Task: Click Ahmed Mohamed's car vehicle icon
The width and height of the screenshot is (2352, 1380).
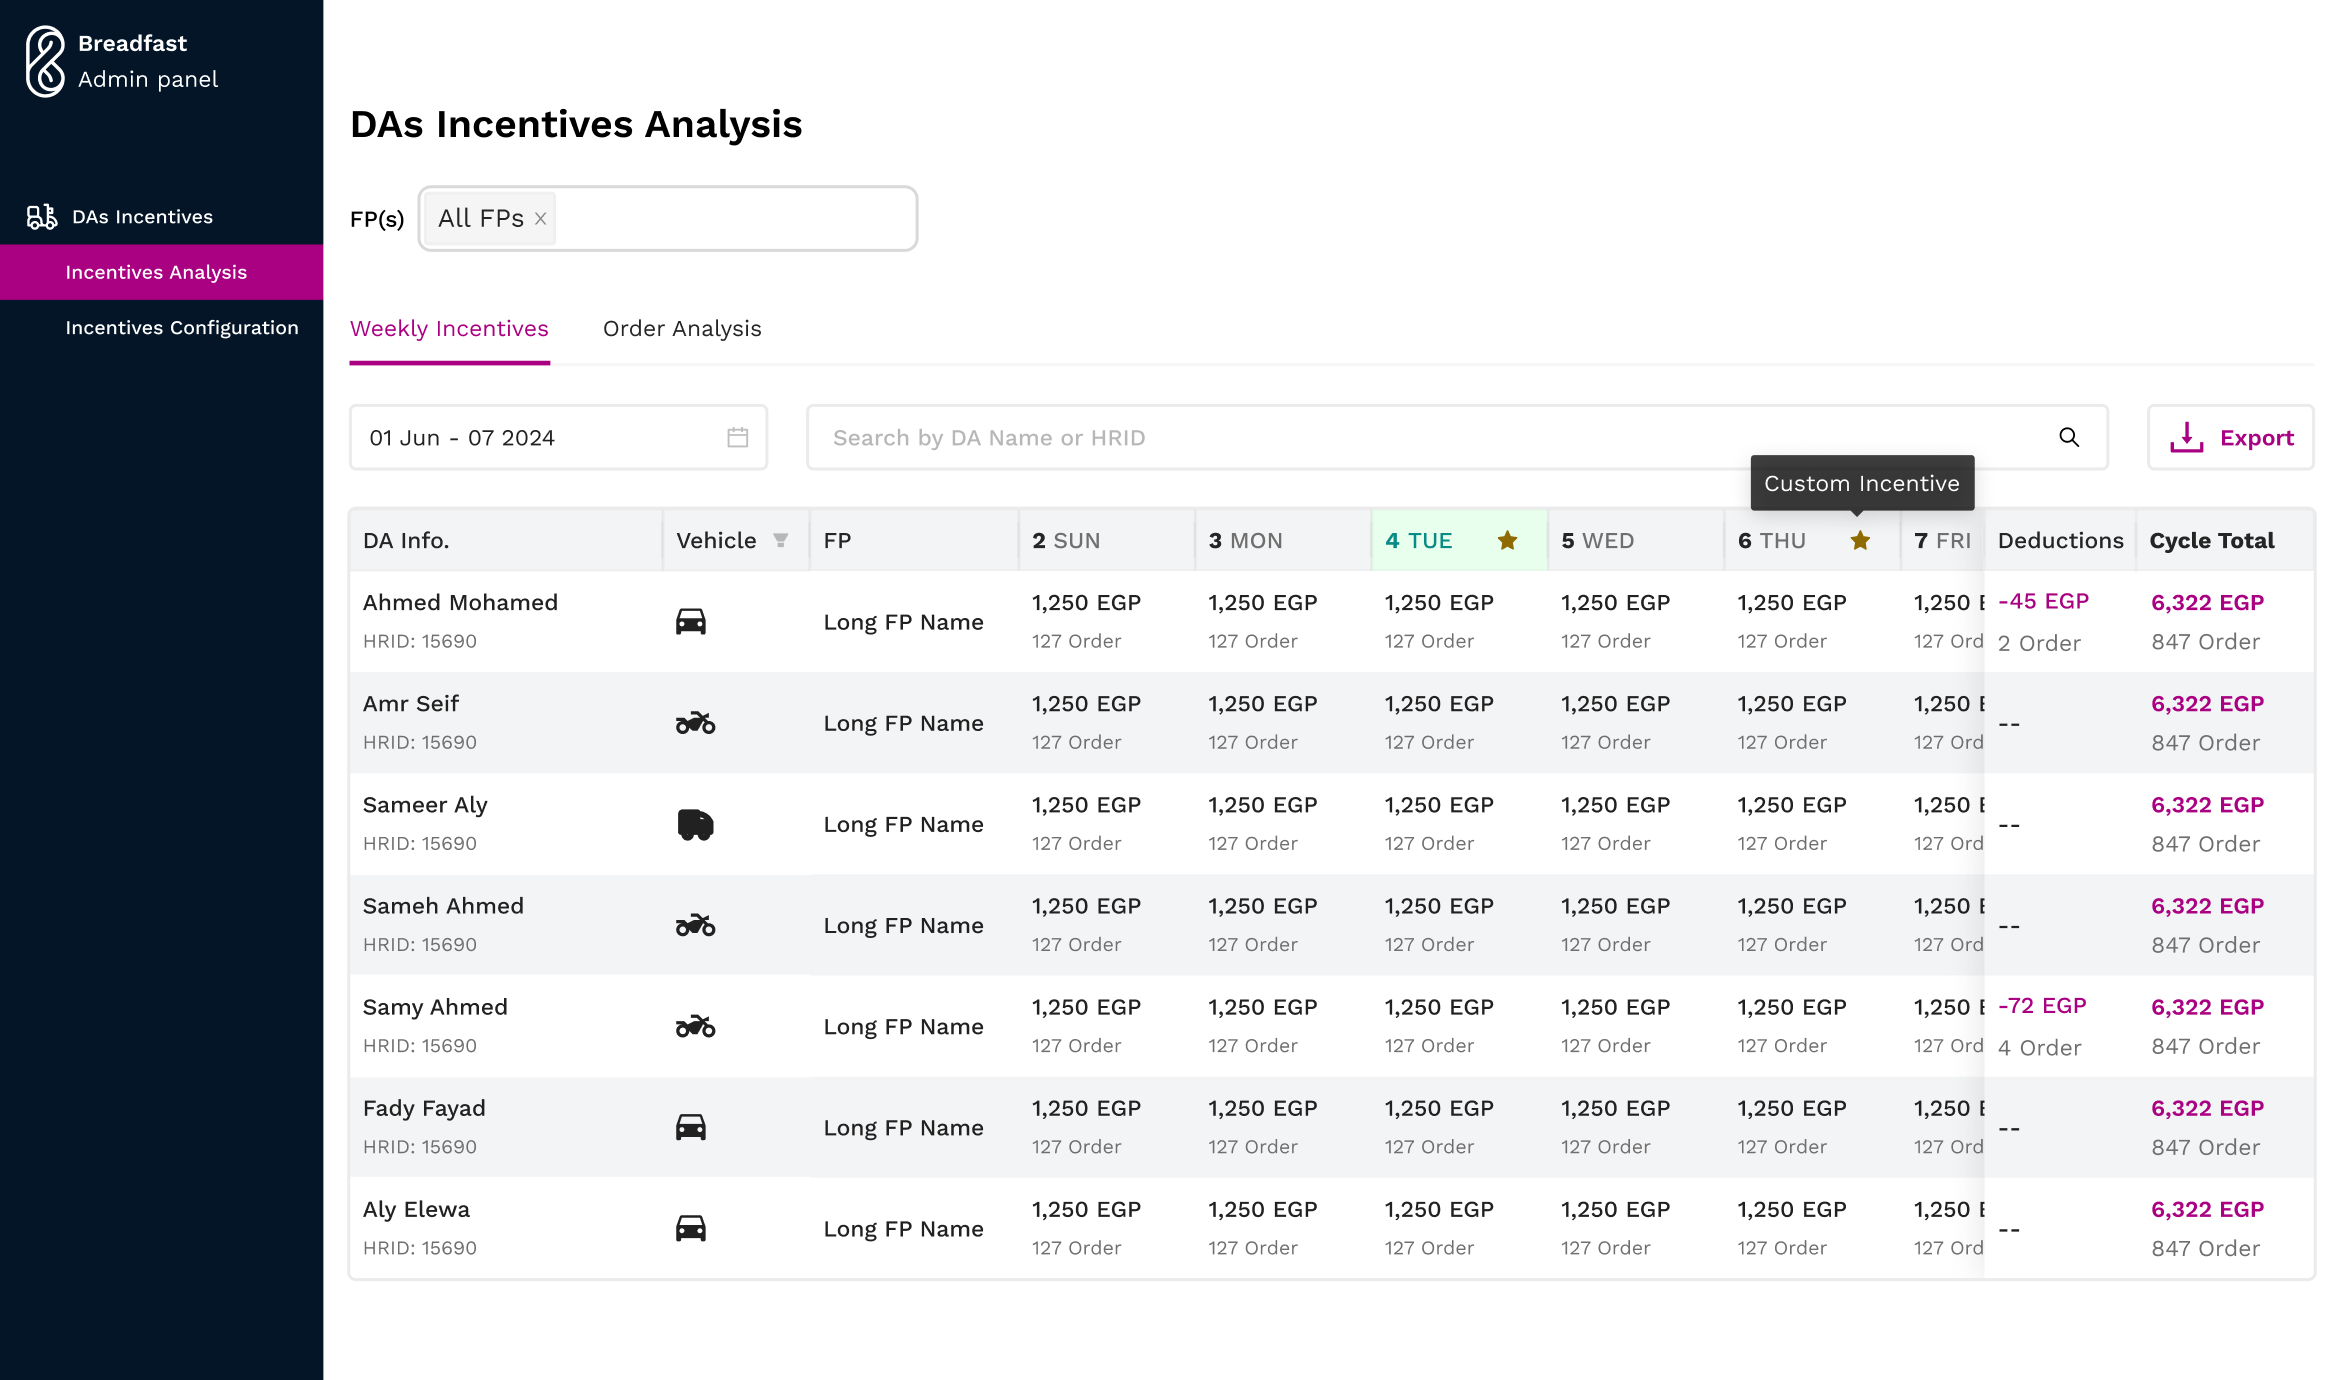Action: pos(691,622)
